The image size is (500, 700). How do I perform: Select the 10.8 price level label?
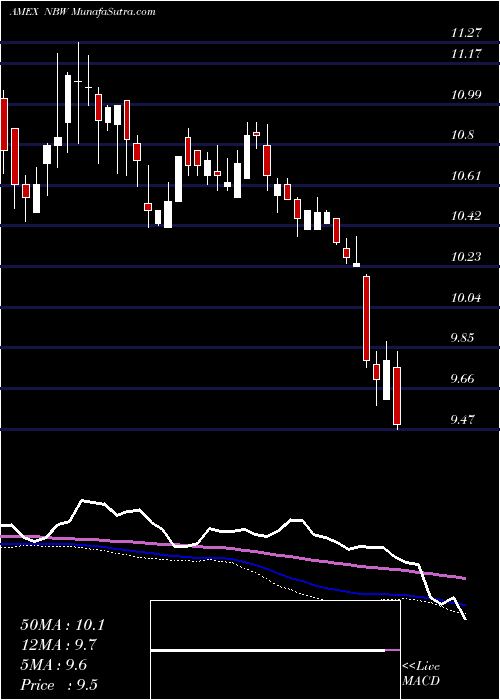[x=462, y=135]
